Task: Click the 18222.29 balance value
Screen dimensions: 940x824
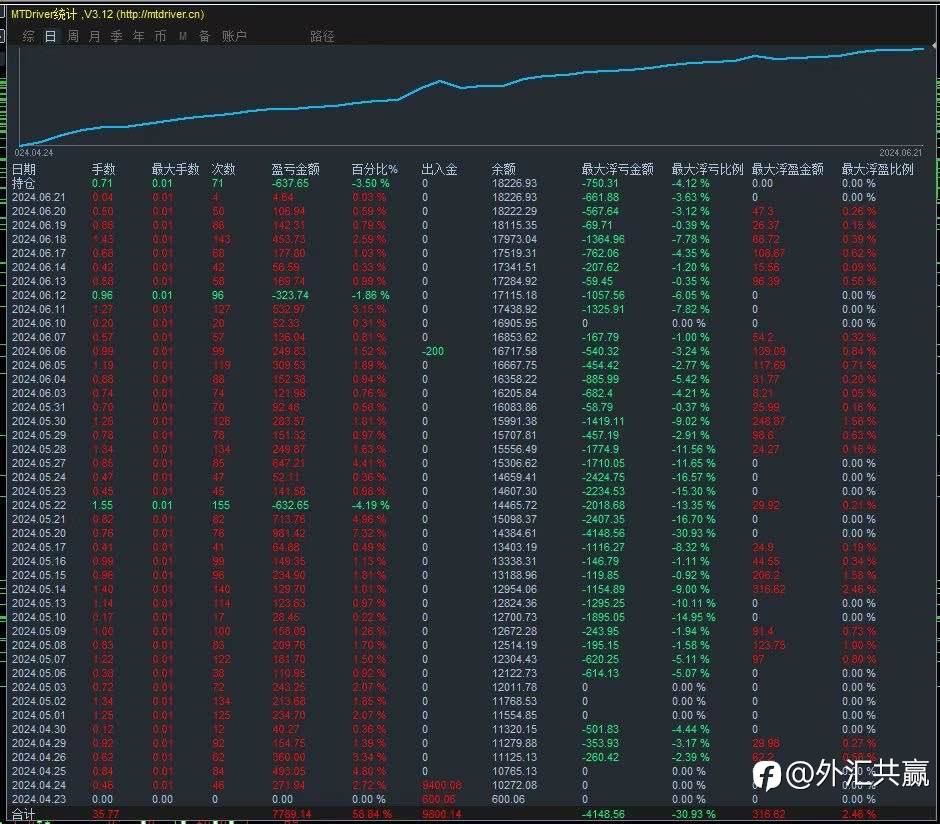Action: coord(514,212)
